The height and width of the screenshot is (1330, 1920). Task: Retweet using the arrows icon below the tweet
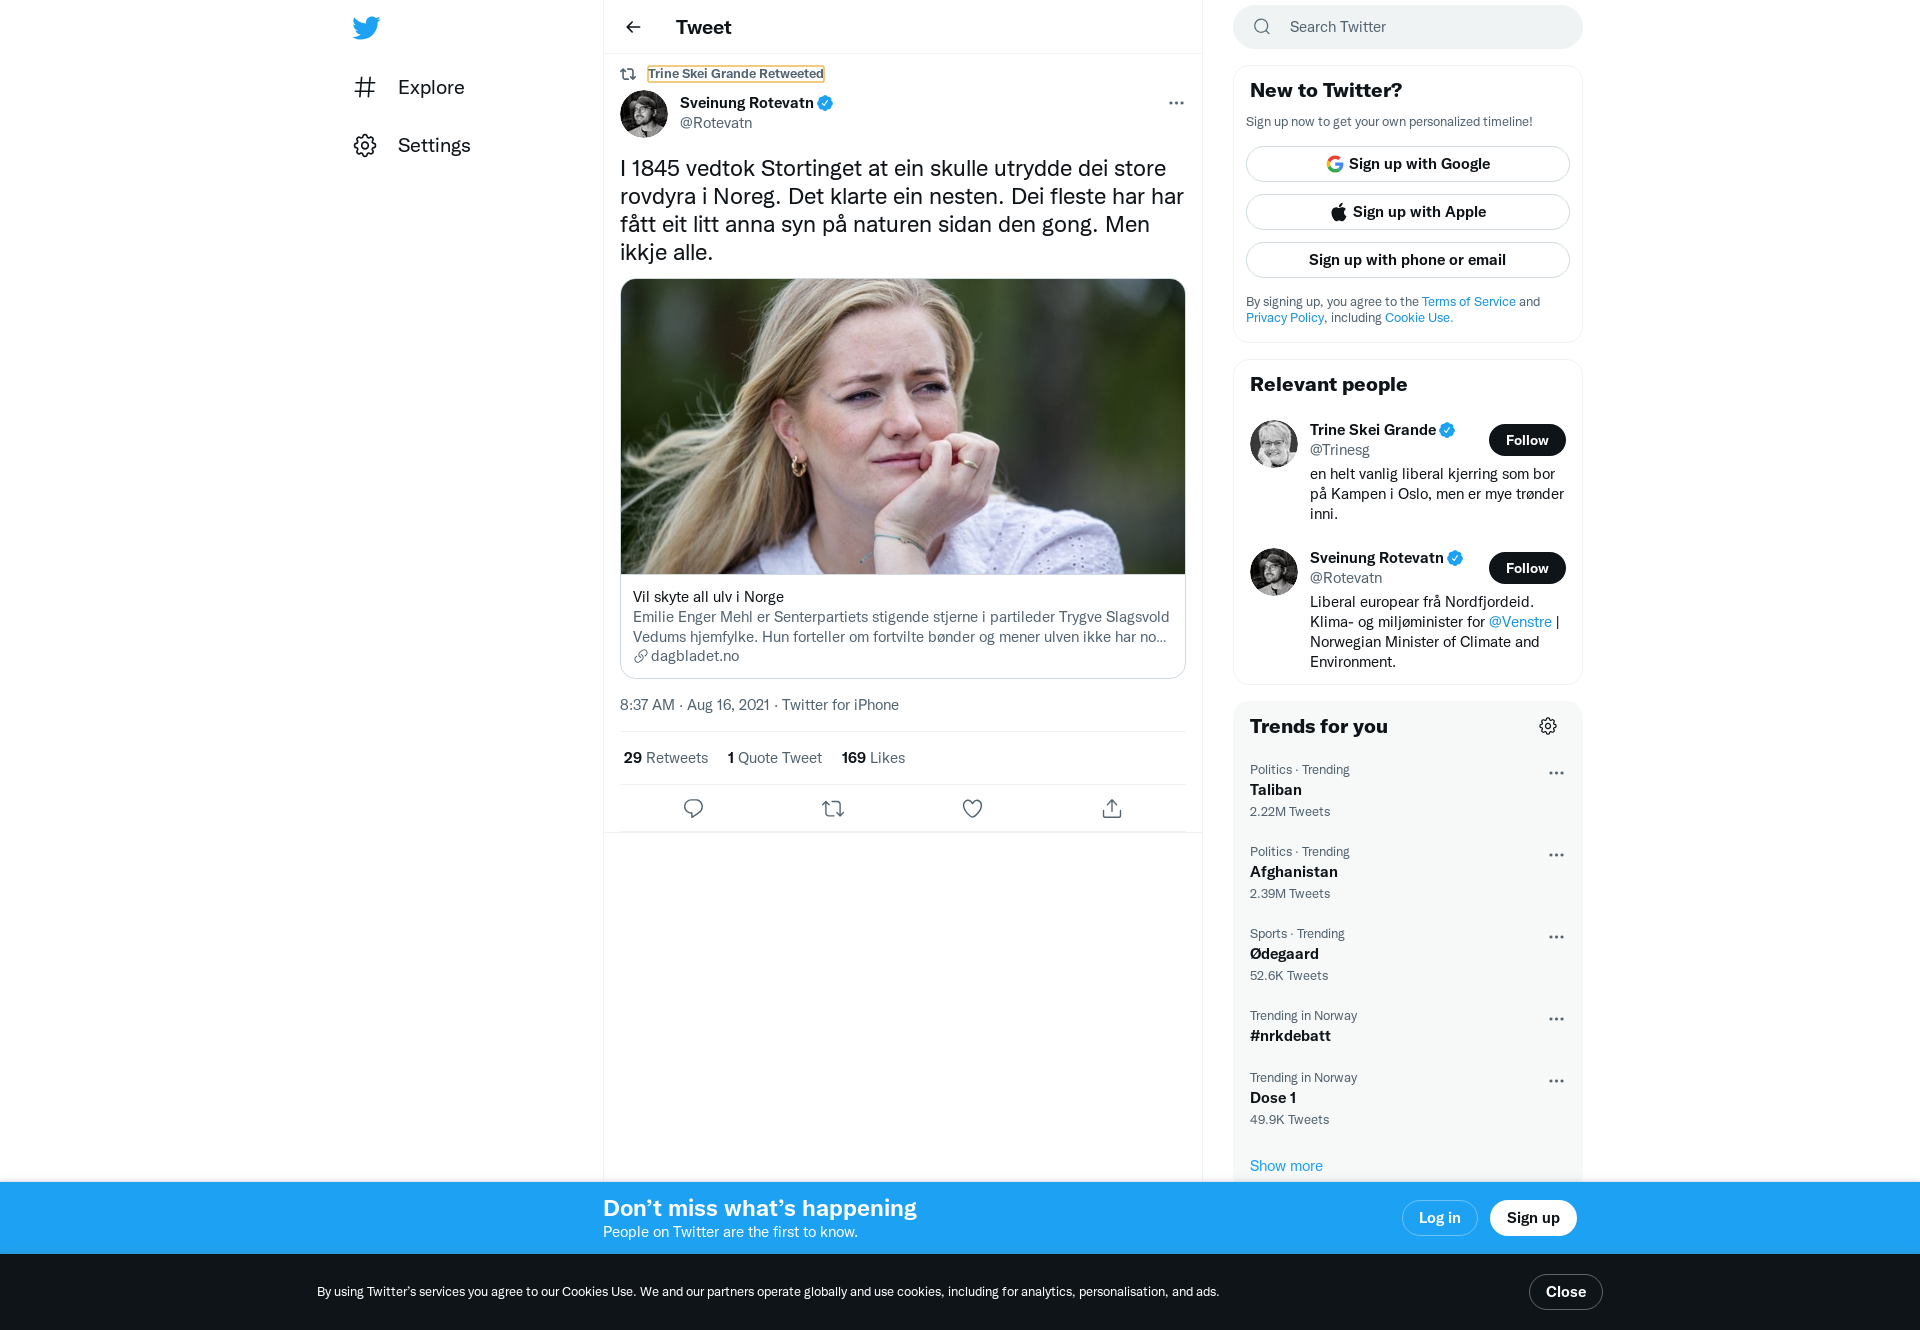[833, 808]
